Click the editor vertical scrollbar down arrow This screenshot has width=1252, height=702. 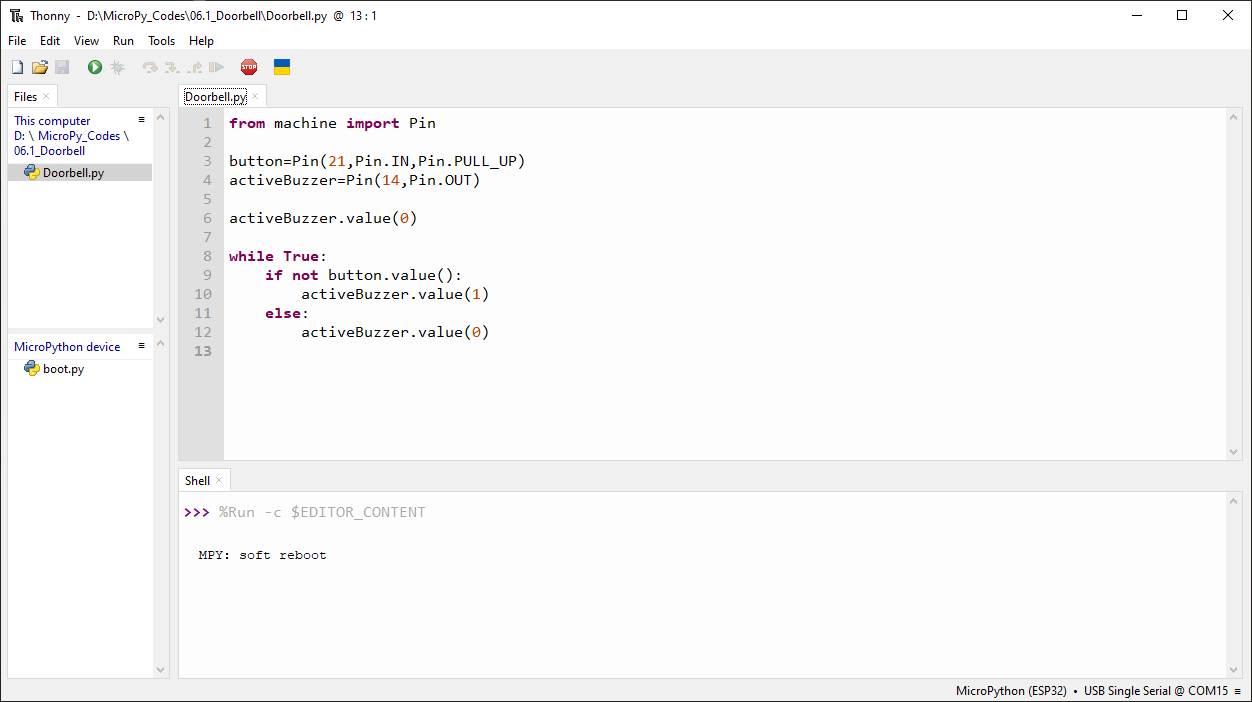click(1234, 452)
